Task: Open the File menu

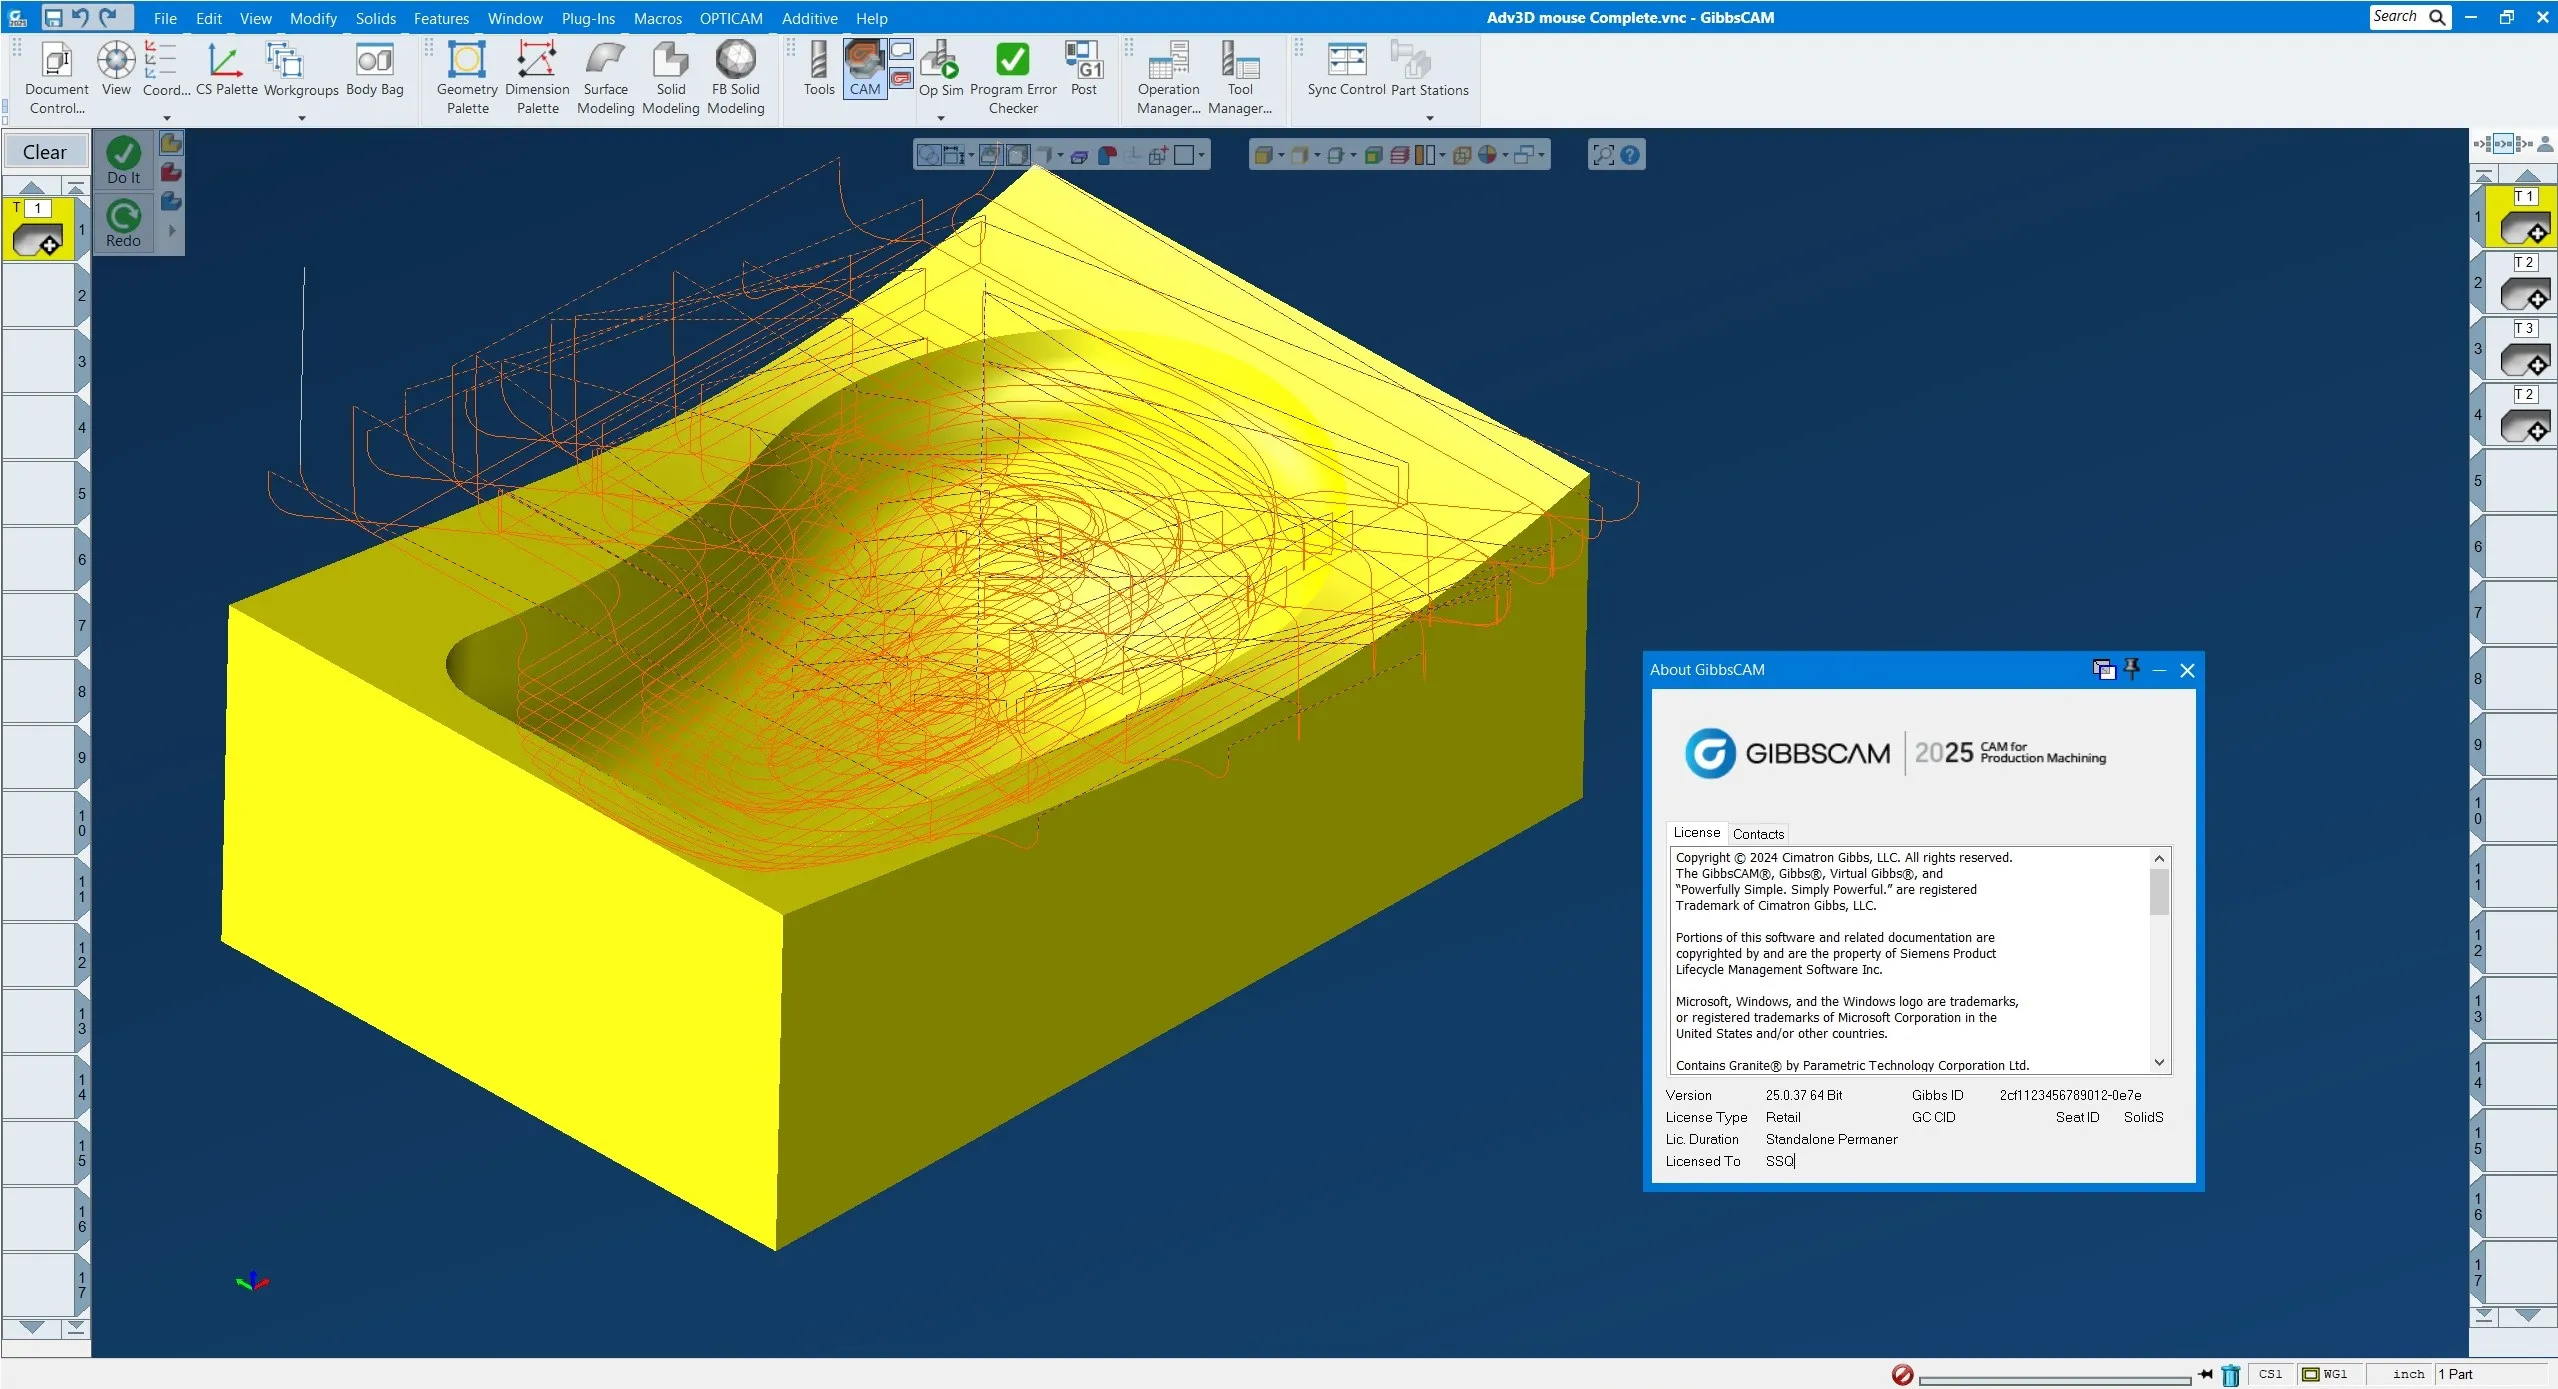Action: [165, 18]
